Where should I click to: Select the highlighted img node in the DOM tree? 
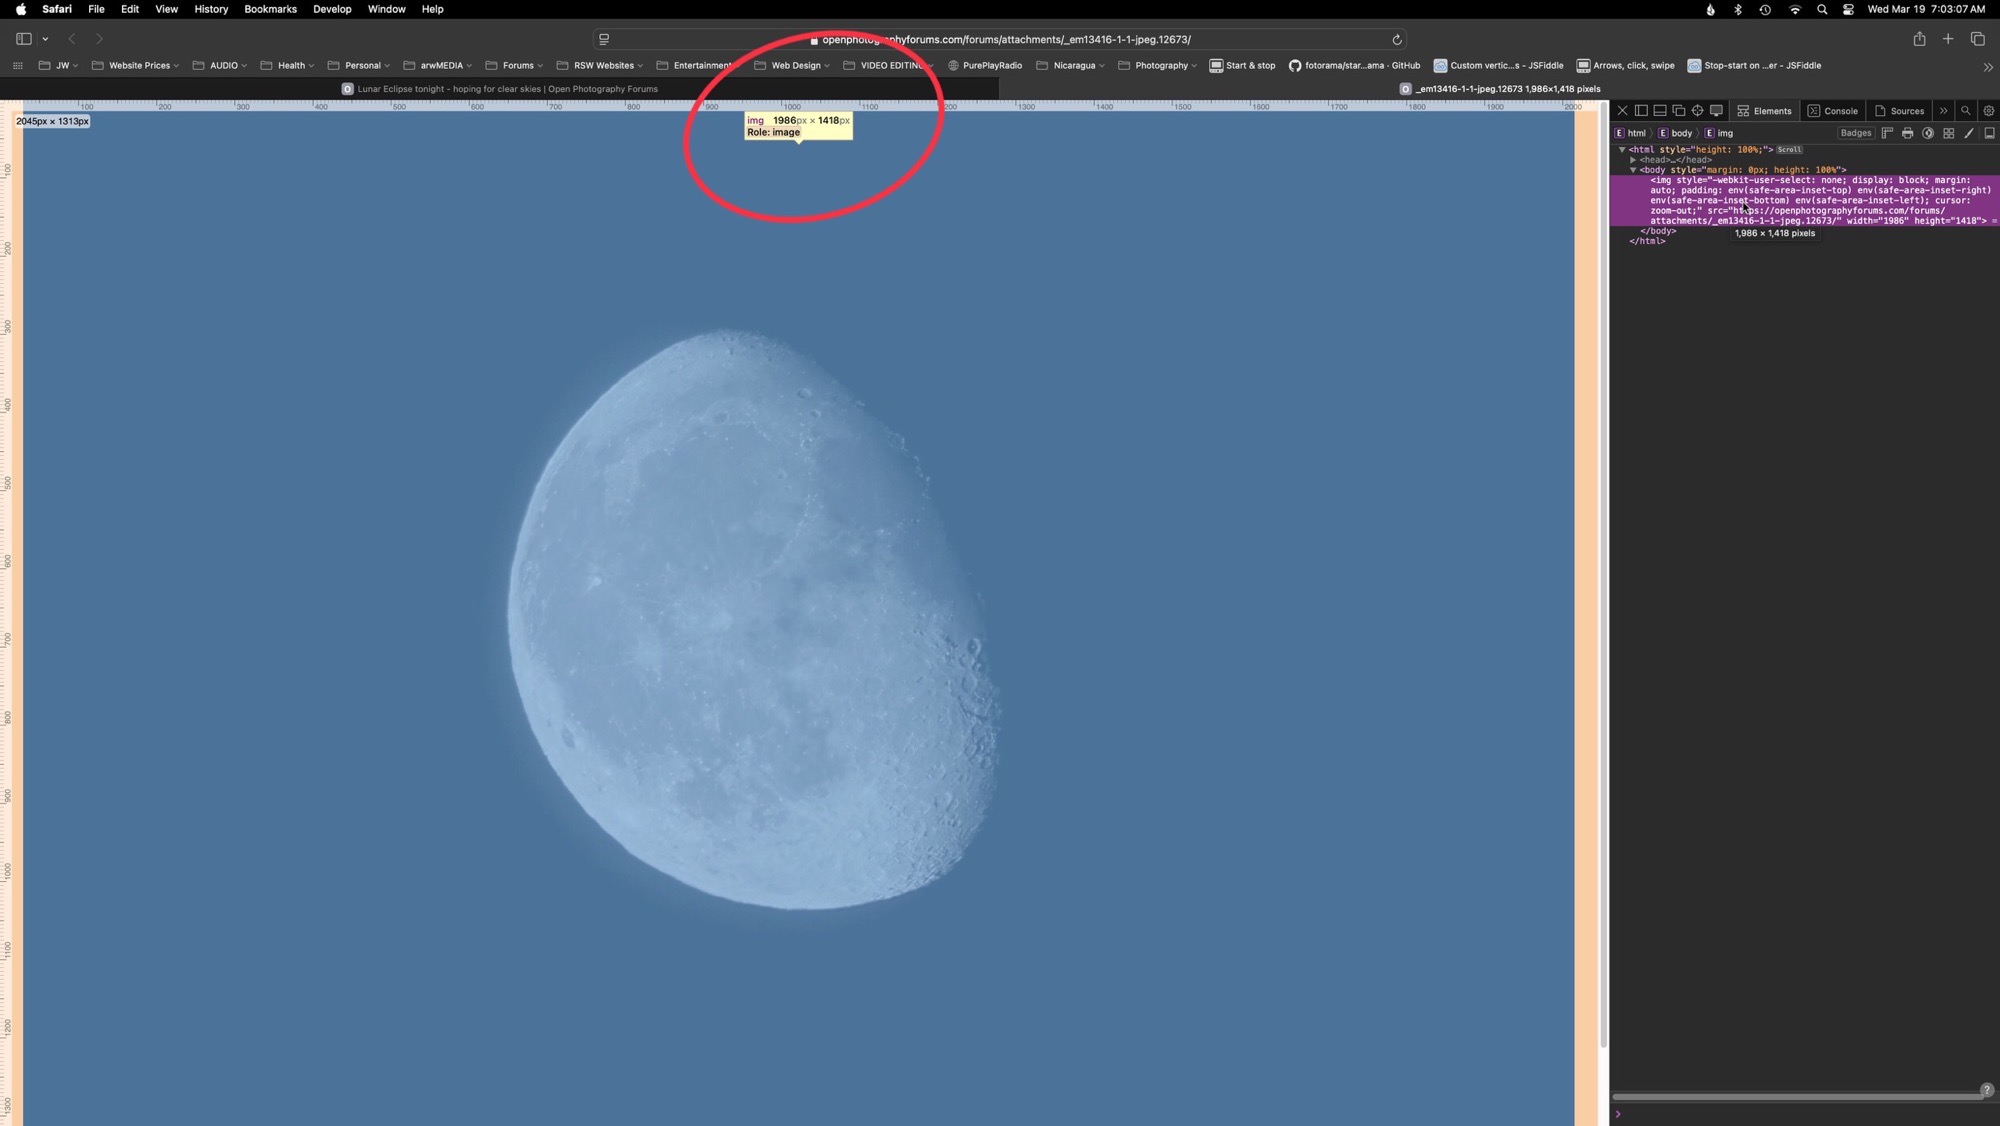[x=1805, y=200]
